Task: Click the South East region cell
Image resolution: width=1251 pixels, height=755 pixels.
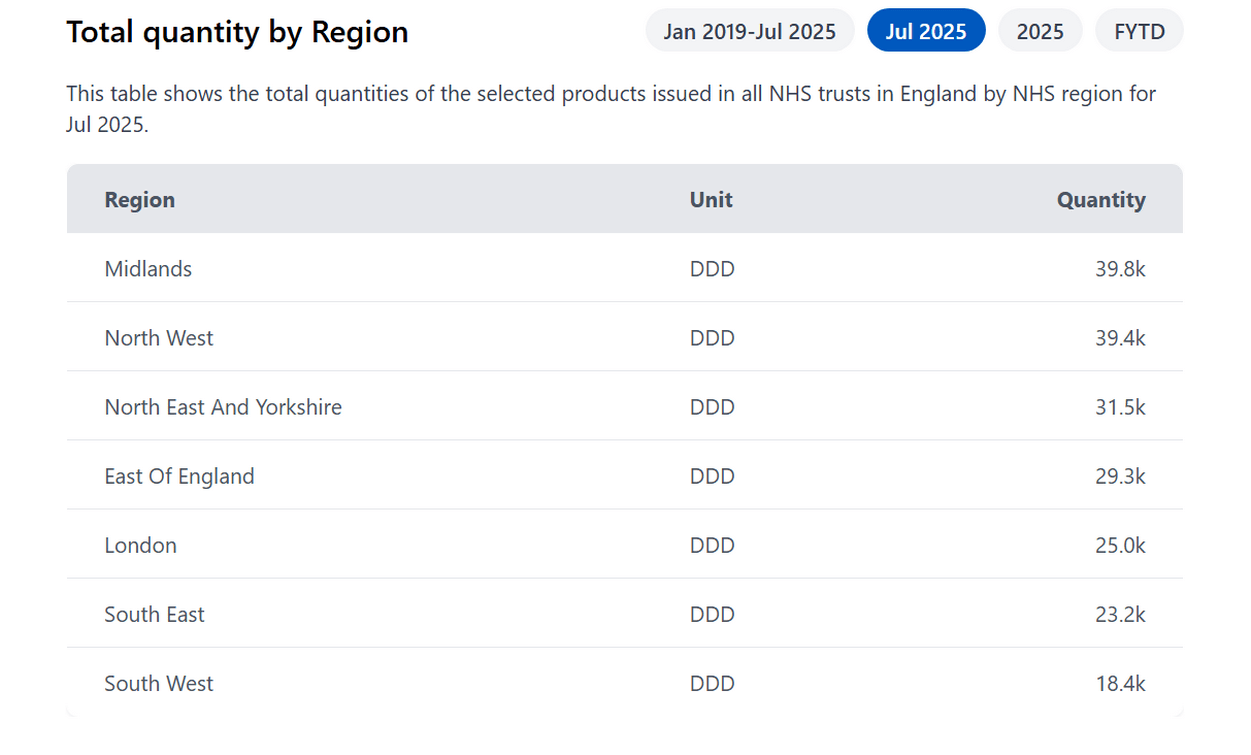Action: click(154, 614)
